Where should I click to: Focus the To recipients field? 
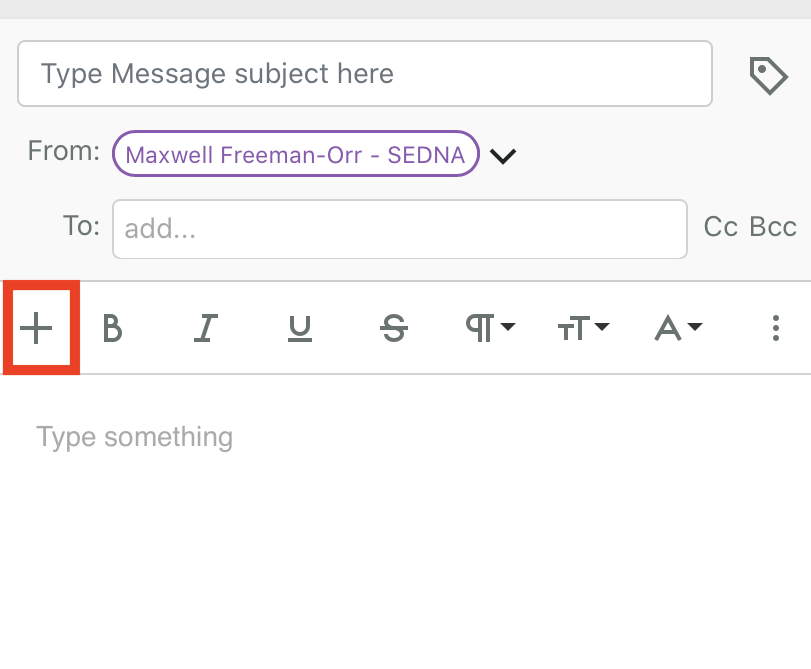pos(399,229)
